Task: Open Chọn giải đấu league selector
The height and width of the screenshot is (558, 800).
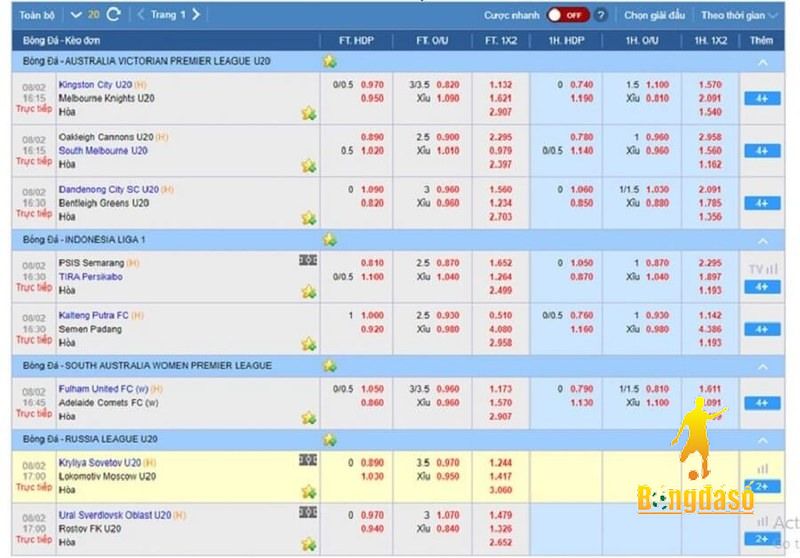Action: tap(657, 15)
